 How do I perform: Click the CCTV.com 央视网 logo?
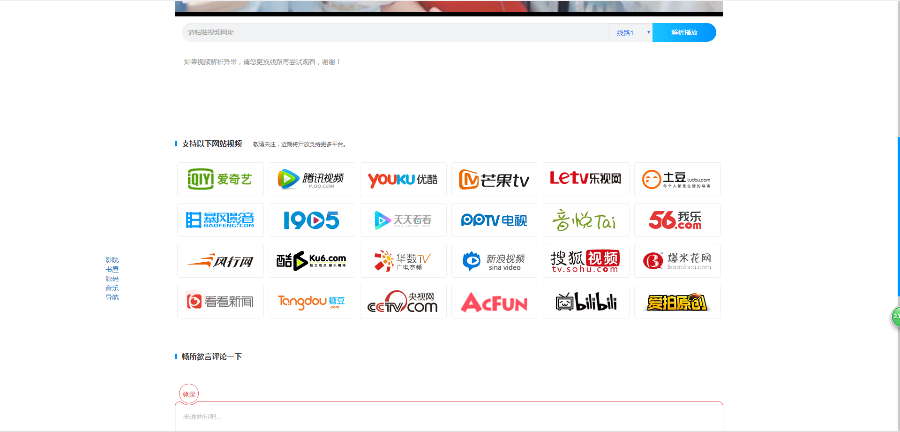(404, 302)
